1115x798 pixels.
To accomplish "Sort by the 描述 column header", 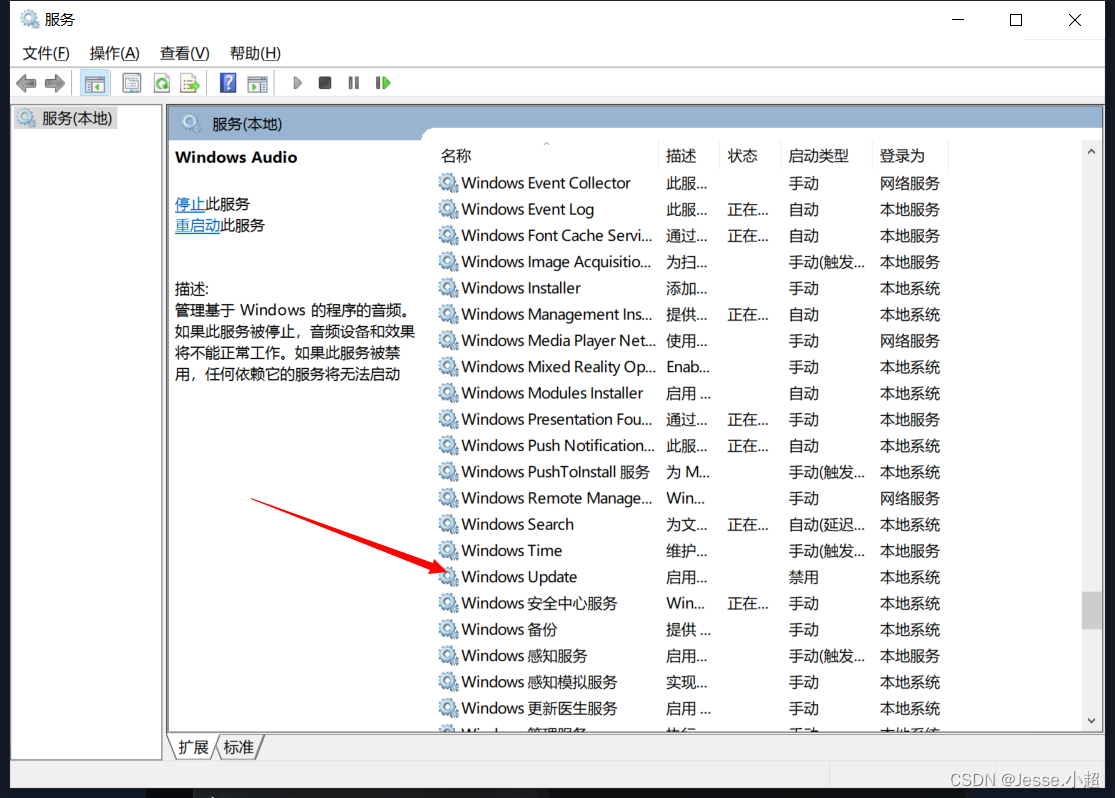I will 688,156.
